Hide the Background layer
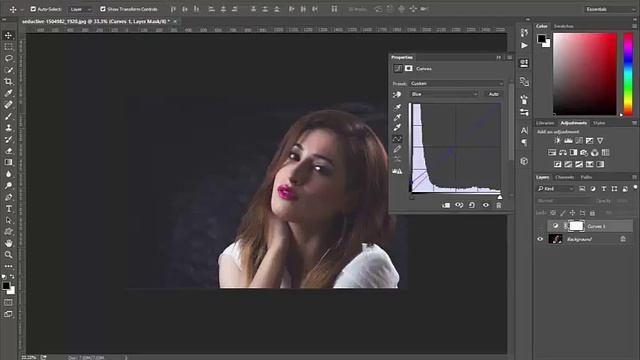Screen dimensions: 640x360 pyautogui.click(x=540, y=239)
